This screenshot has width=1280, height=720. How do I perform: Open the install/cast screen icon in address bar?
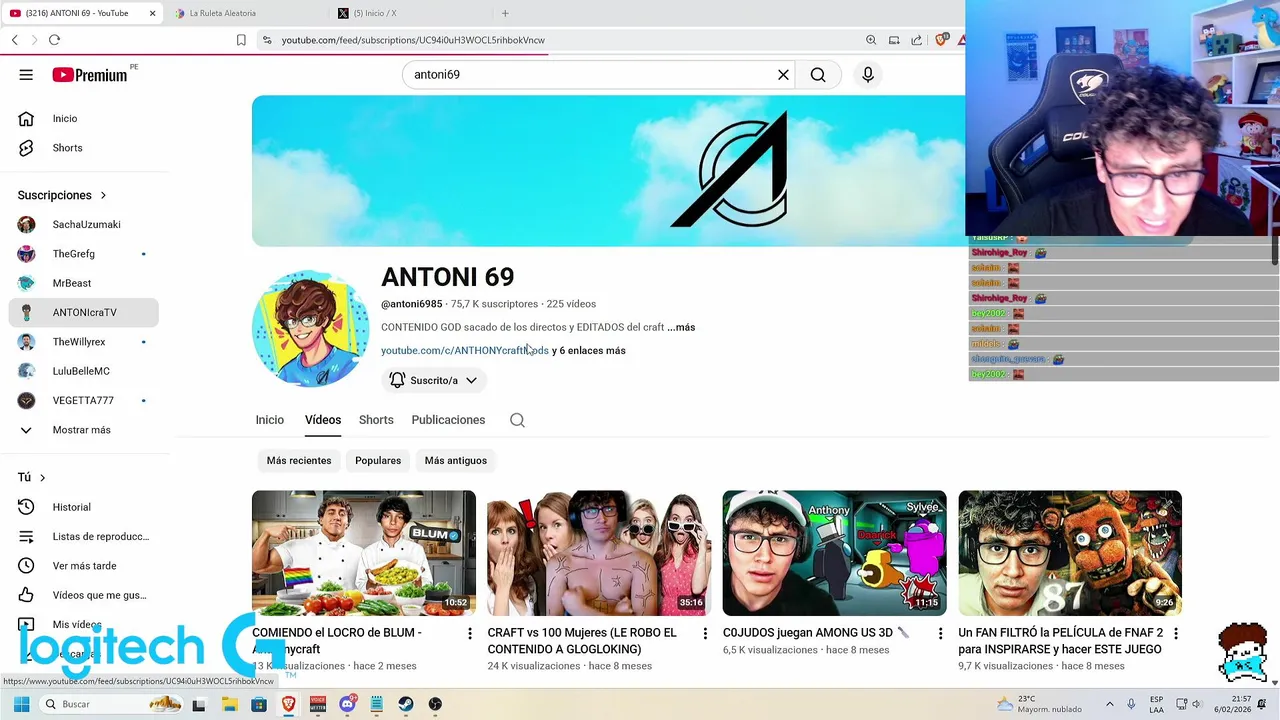pos(893,40)
